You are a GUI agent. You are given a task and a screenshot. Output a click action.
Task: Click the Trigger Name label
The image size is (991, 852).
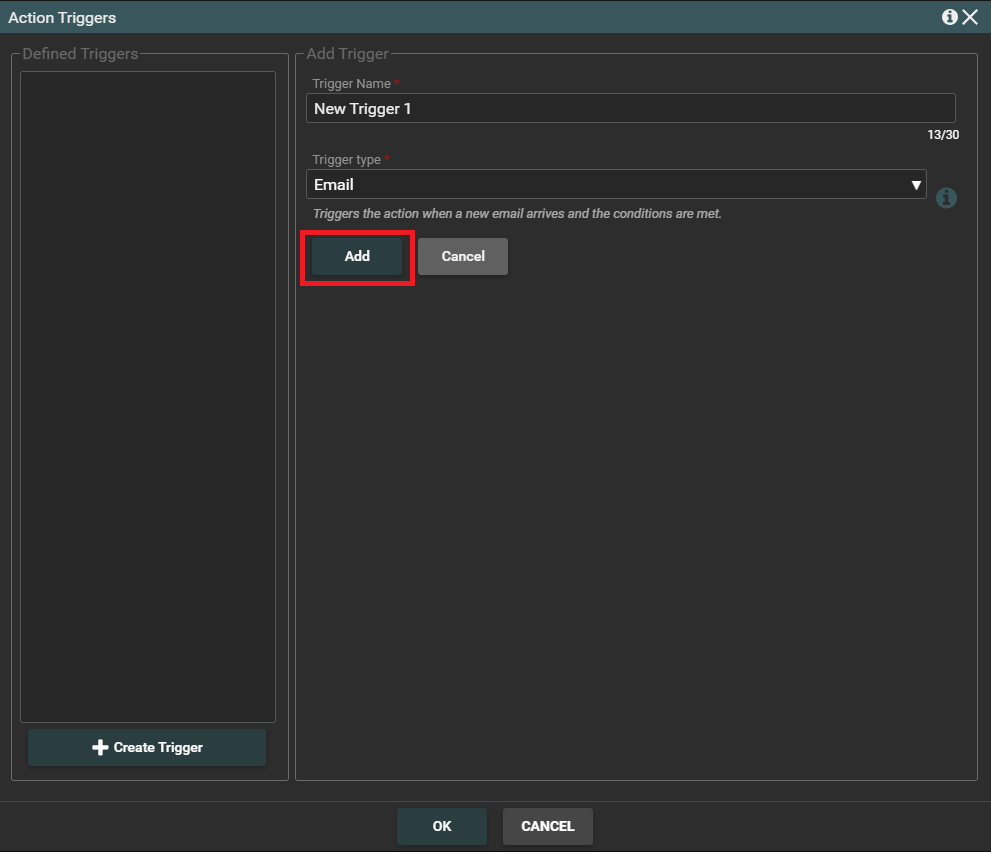[351, 84]
